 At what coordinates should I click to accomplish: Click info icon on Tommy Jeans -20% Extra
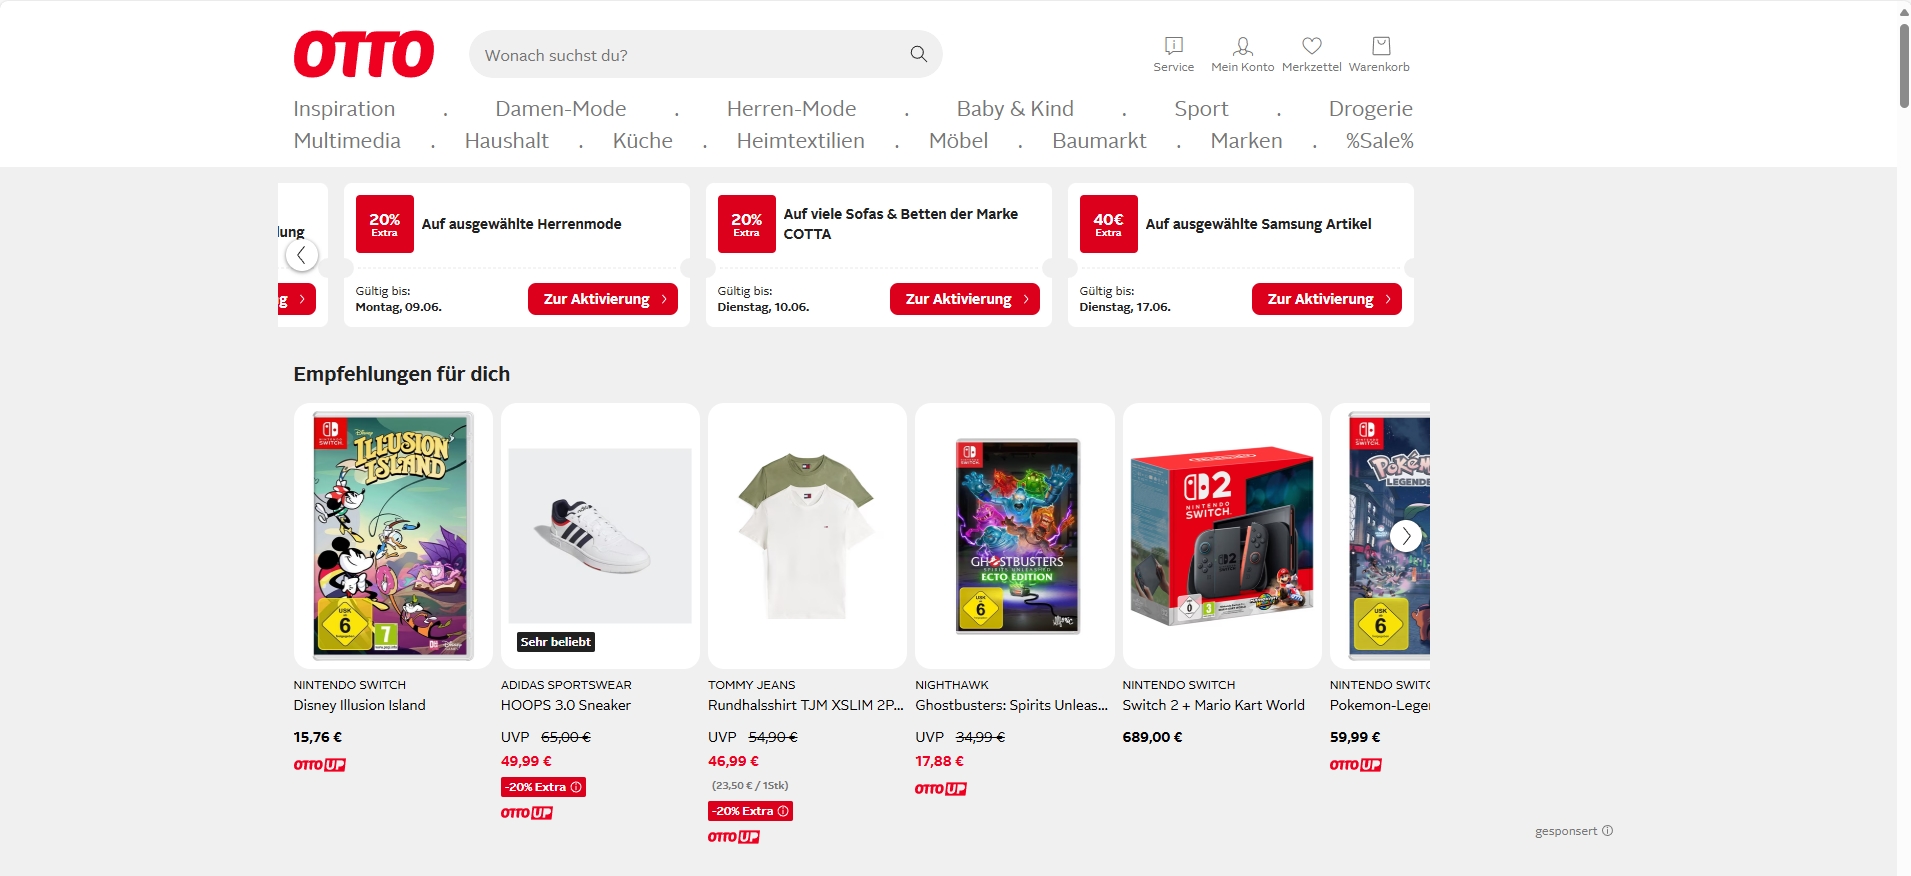pos(783,811)
